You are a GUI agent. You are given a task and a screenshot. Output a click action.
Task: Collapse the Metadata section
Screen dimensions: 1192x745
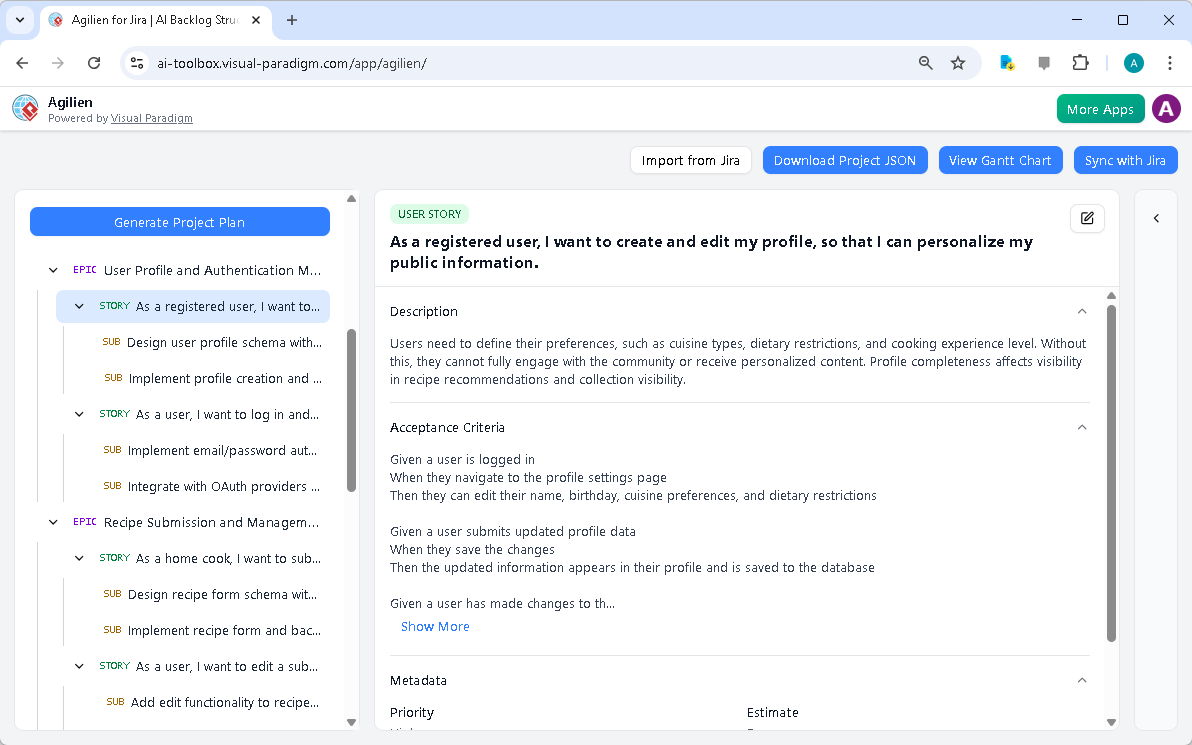[x=1081, y=680]
